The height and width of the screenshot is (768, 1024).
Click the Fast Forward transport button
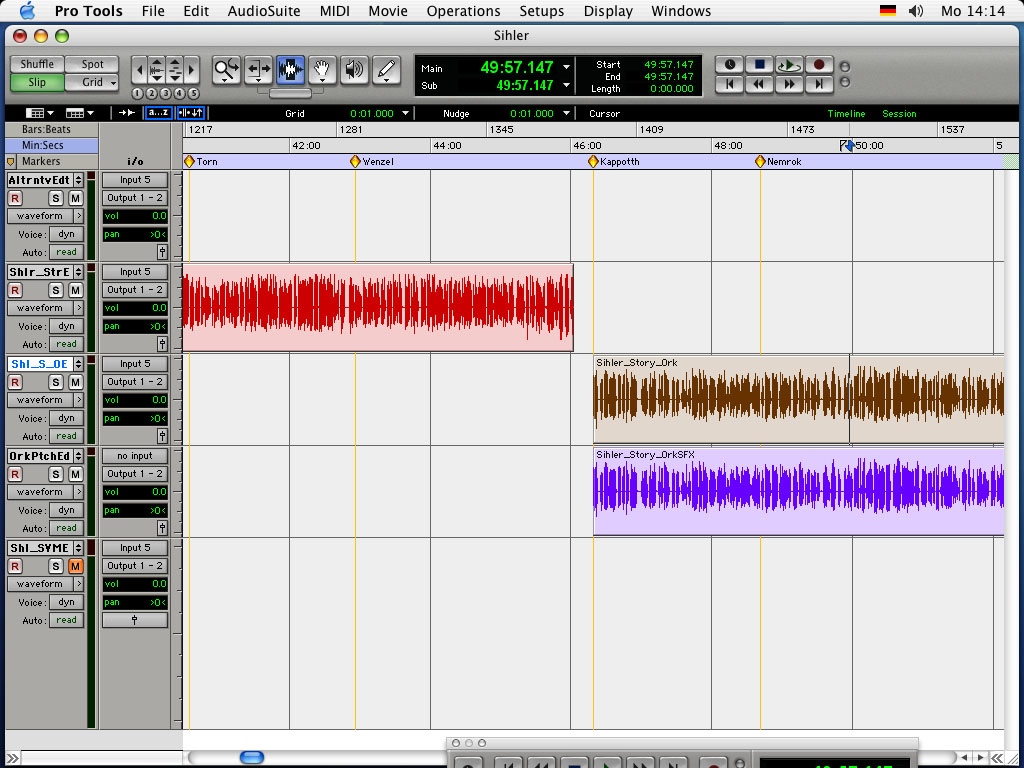point(789,84)
